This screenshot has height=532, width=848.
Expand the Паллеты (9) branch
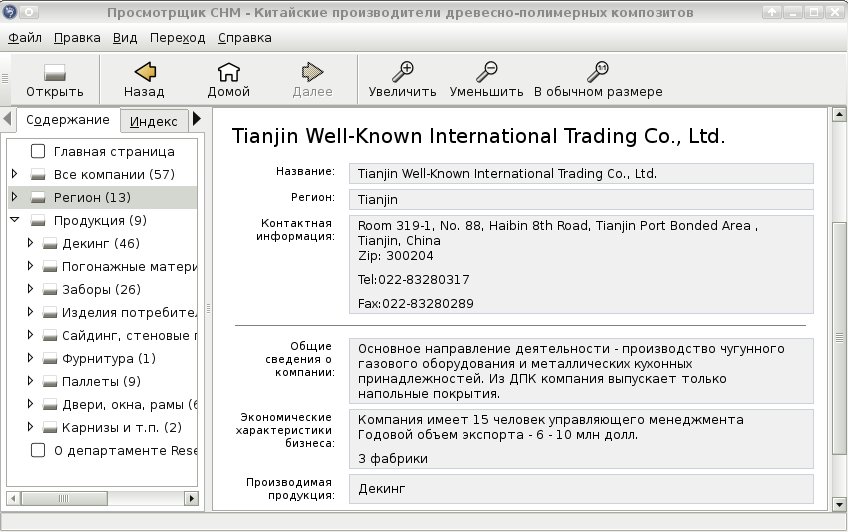[x=30, y=381]
